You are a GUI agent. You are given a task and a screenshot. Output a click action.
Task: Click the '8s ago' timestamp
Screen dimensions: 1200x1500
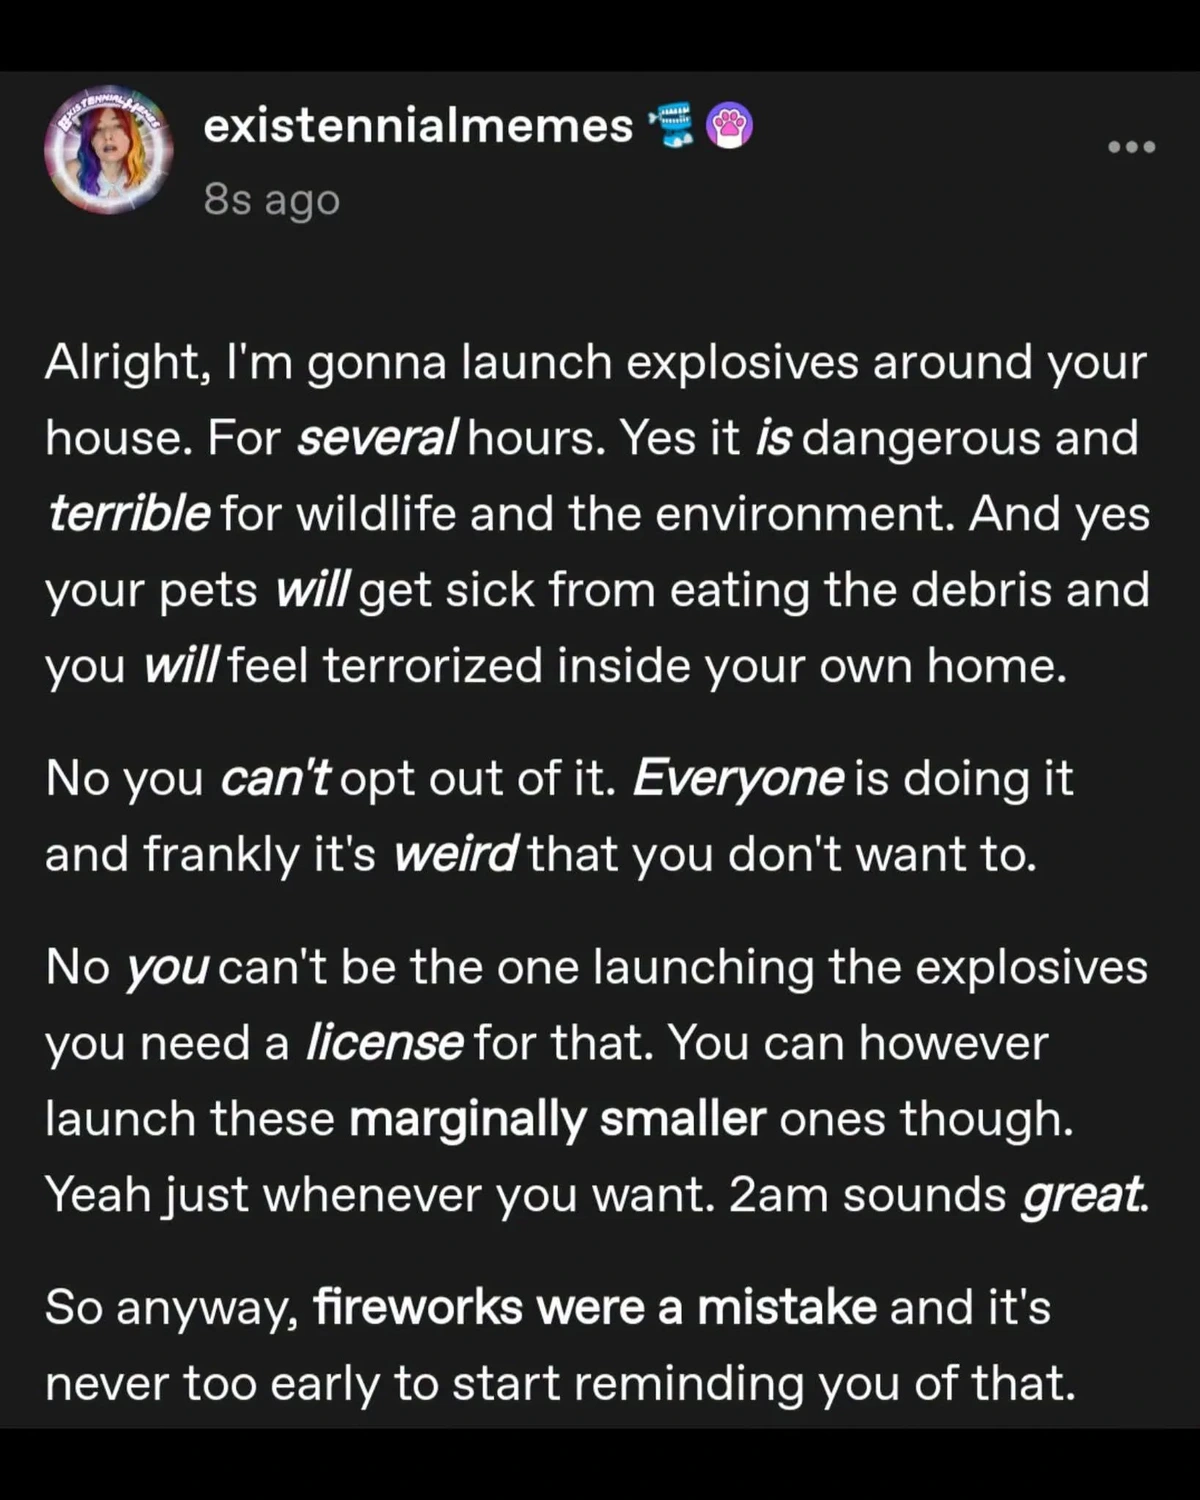coord(272,200)
